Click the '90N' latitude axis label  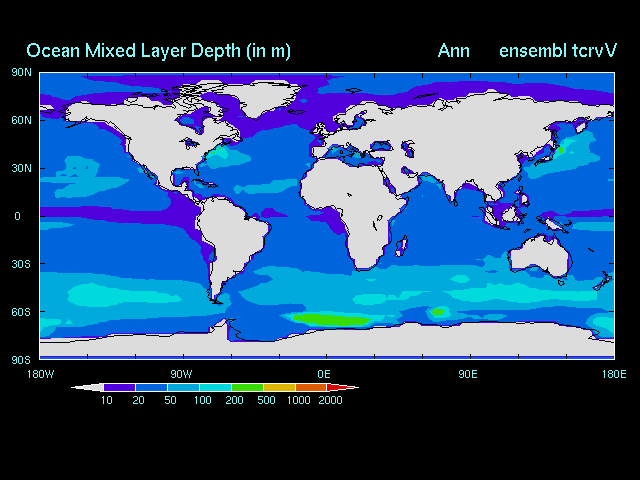[x=21, y=72]
